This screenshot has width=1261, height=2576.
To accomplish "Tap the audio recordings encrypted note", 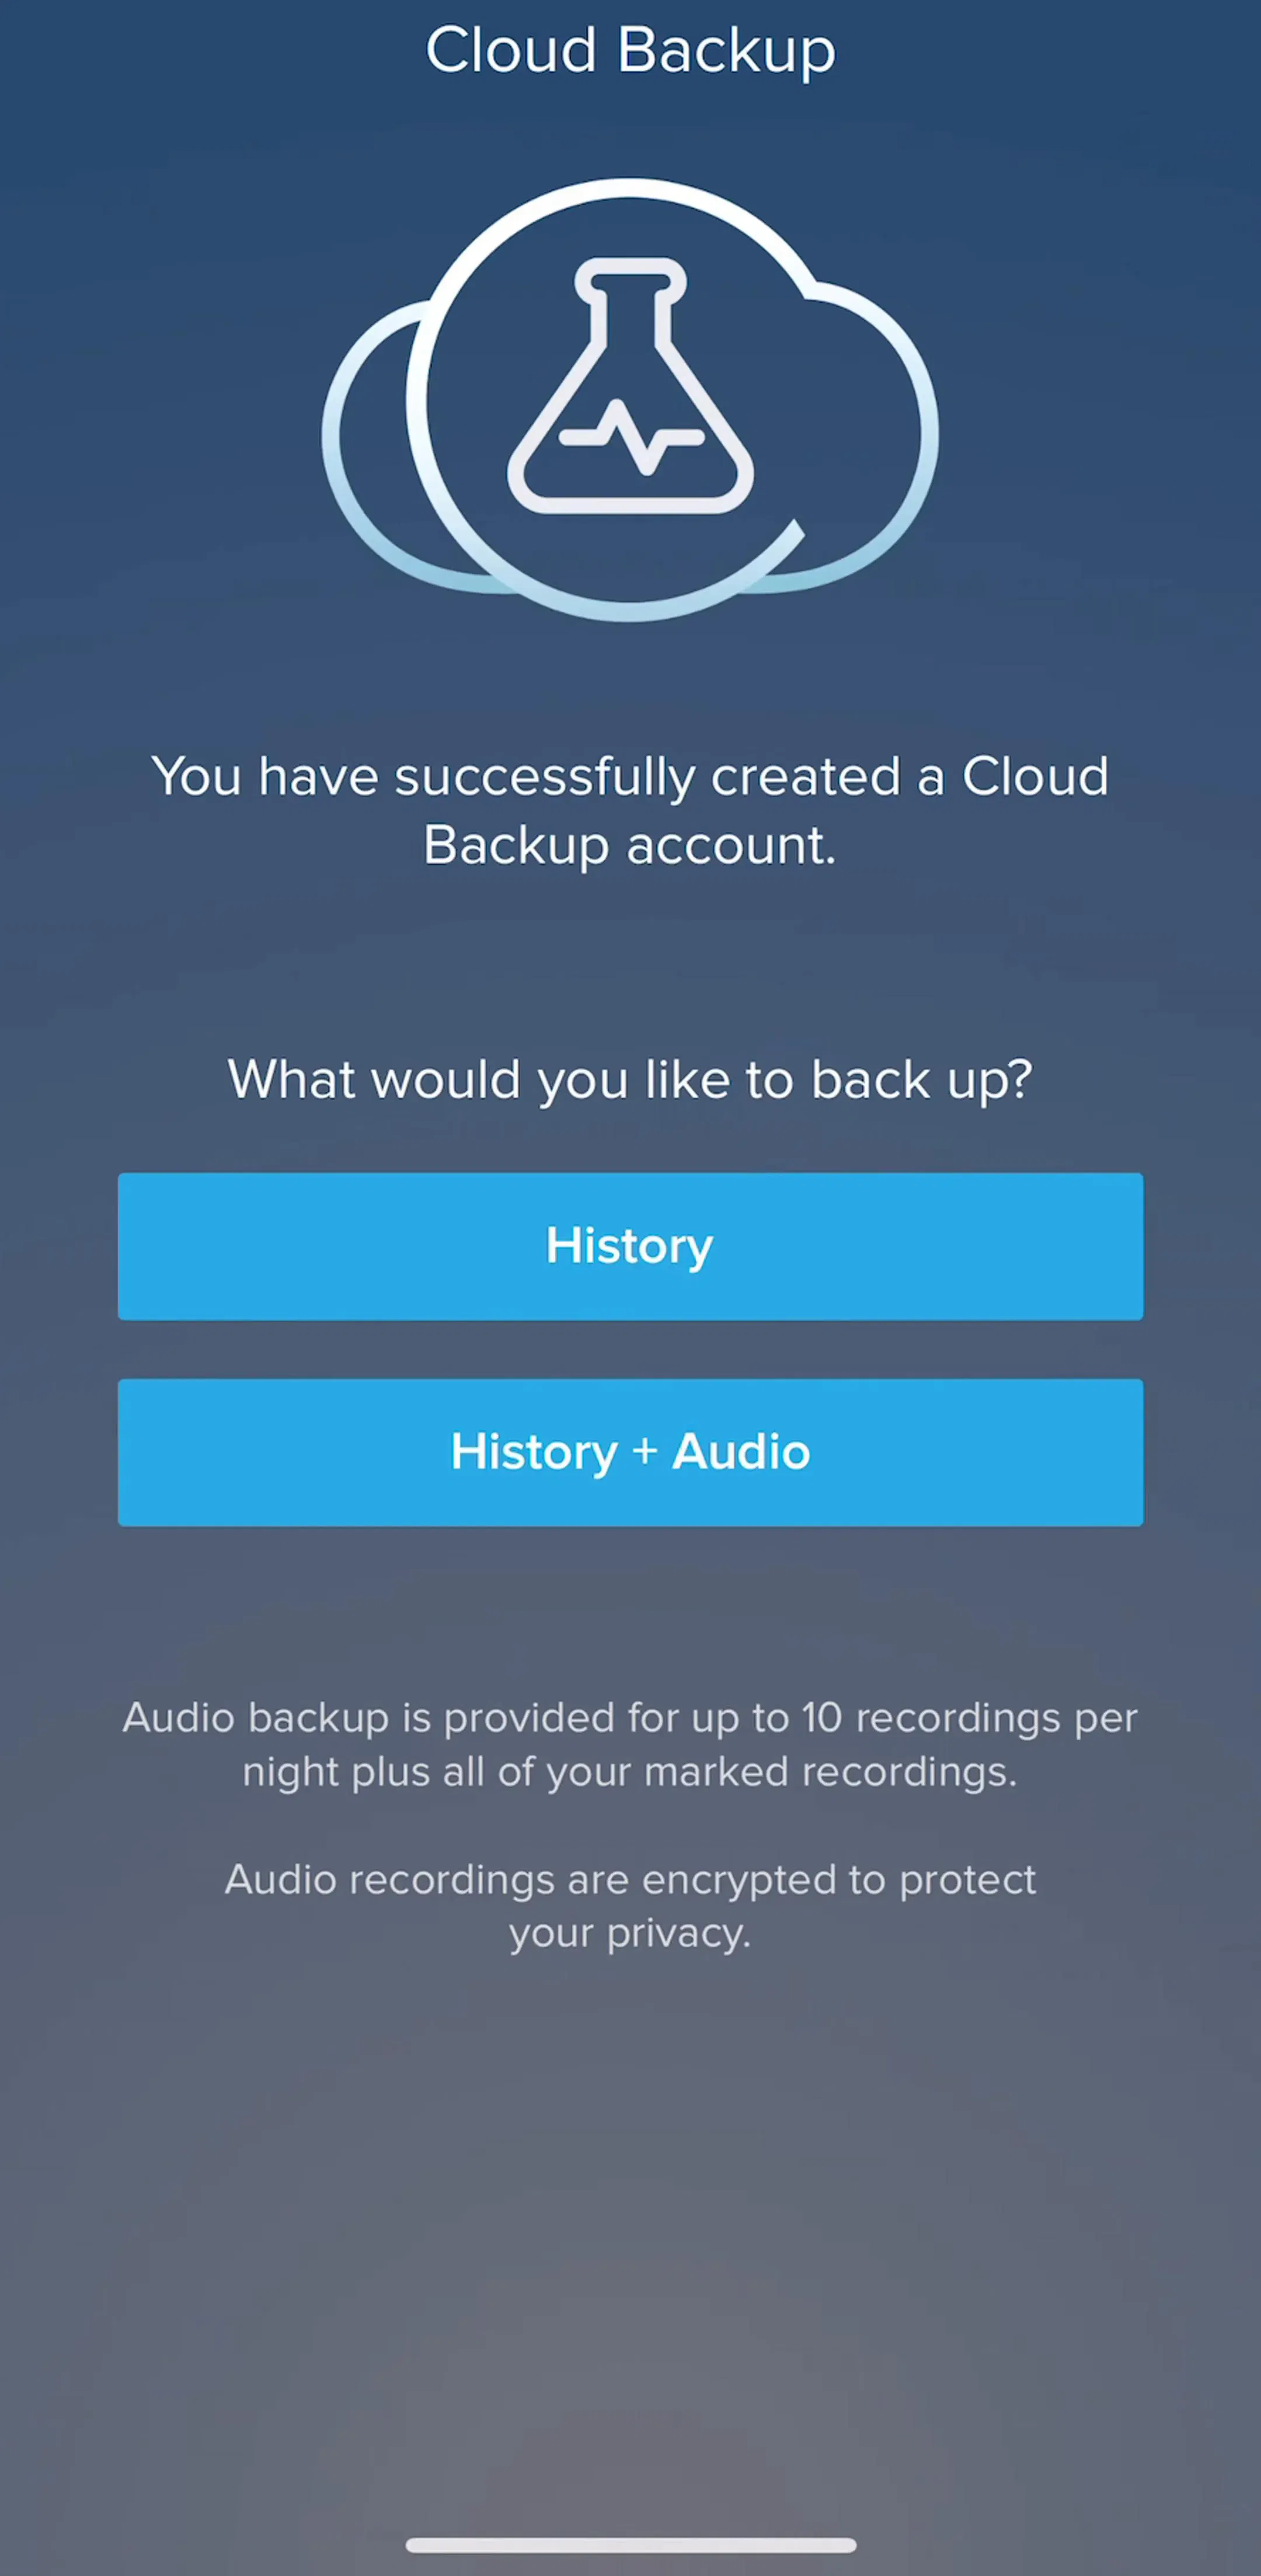I will click(630, 1906).
